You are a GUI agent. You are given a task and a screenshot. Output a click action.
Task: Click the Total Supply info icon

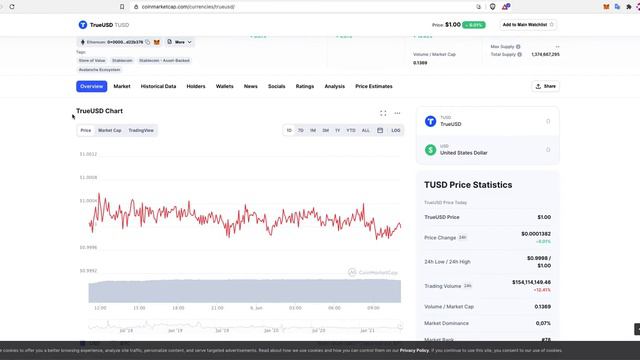(519, 54)
